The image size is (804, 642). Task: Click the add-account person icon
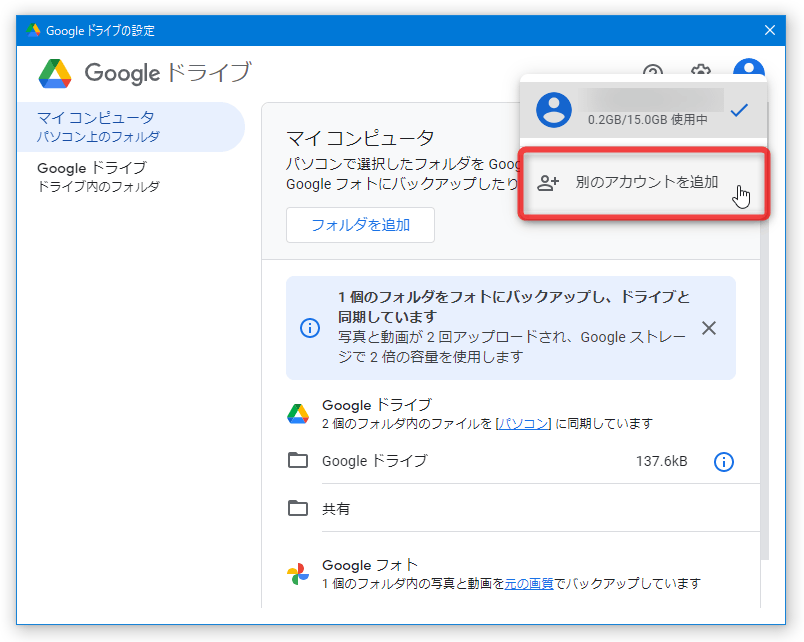point(548,183)
